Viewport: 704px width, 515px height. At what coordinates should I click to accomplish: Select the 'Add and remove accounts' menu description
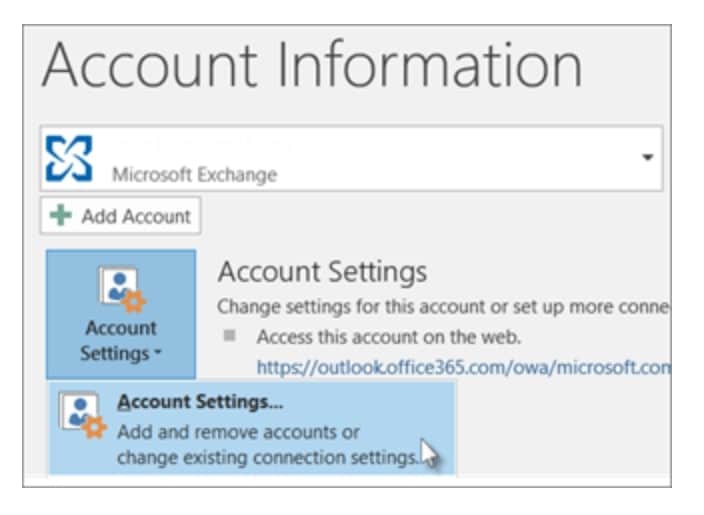click(237, 432)
